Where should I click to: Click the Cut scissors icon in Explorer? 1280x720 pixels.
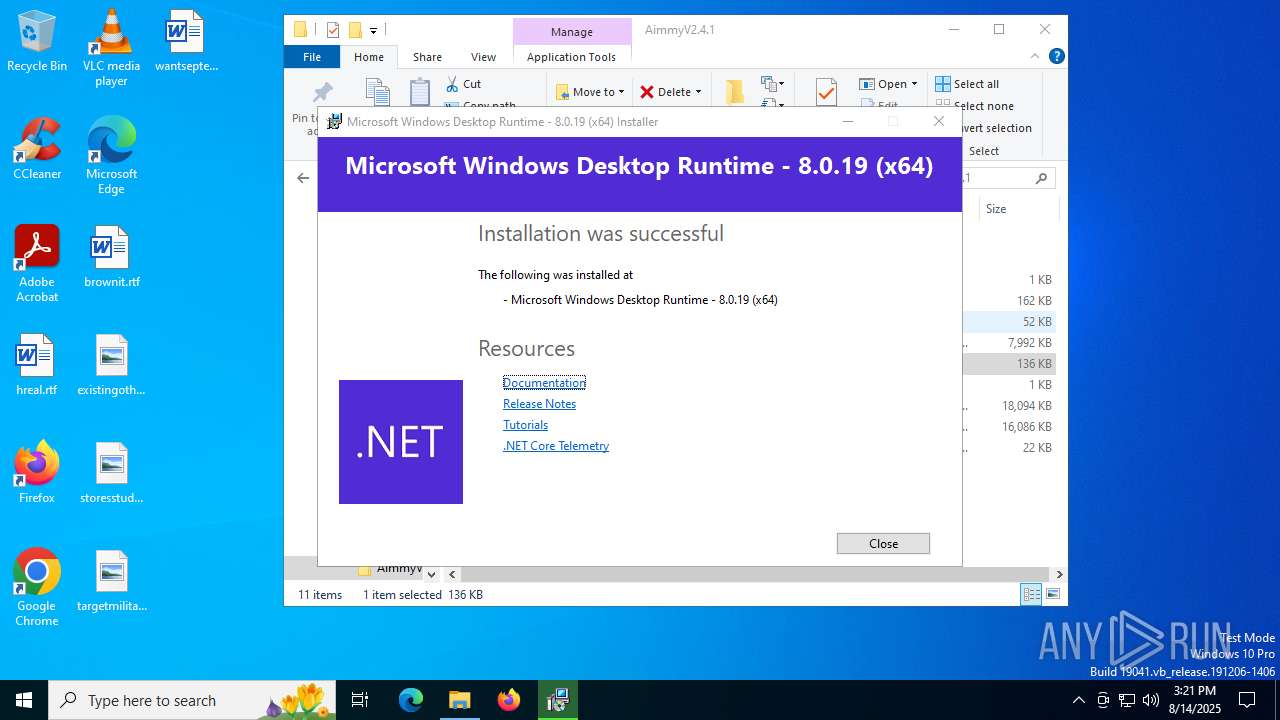(x=452, y=84)
